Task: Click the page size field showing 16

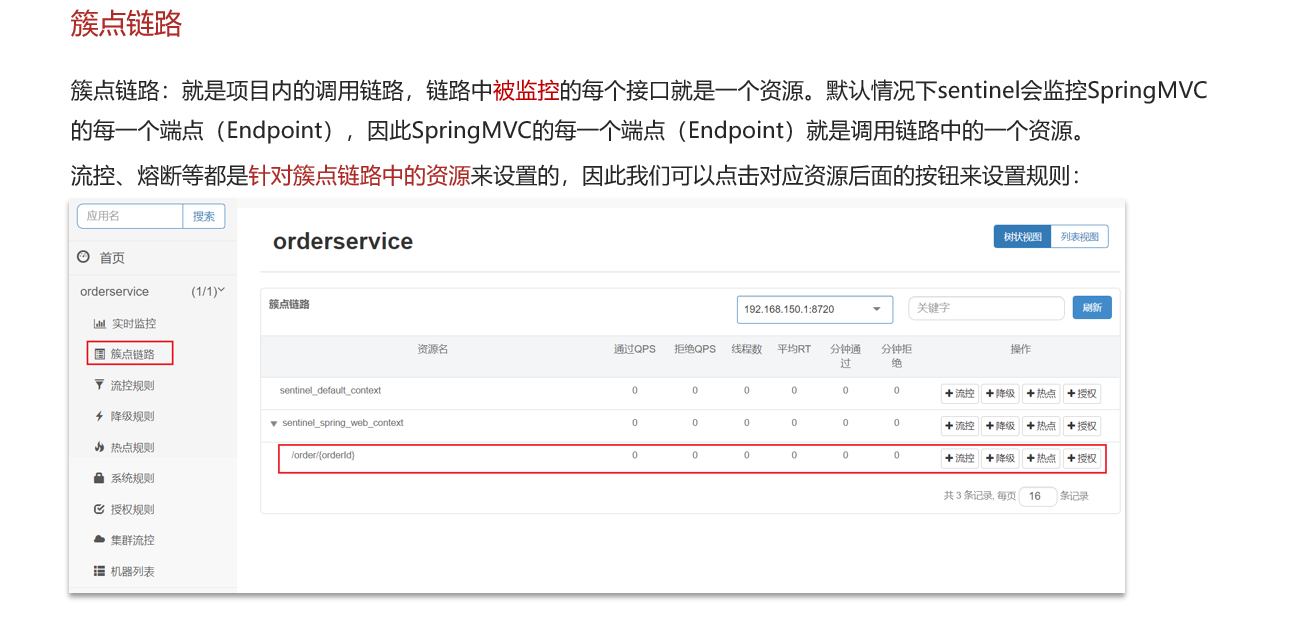Action: [1037, 496]
